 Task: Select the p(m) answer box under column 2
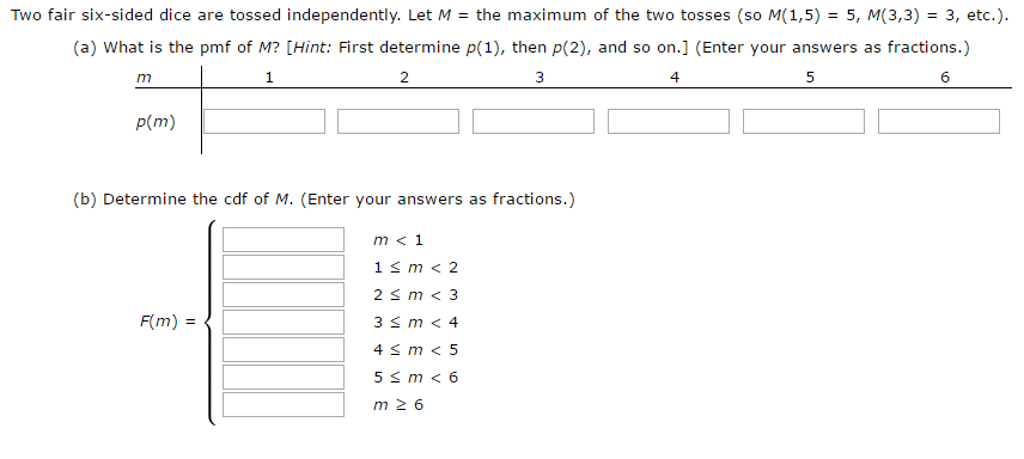pos(398,122)
